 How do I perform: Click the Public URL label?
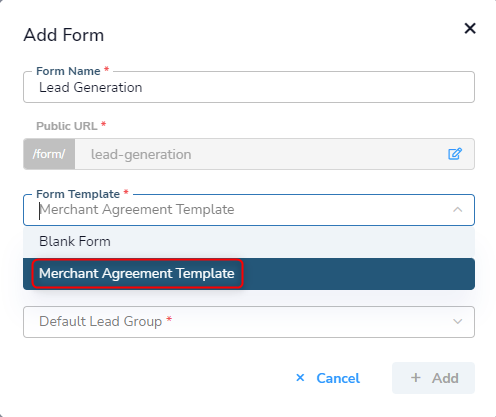point(67,126)
